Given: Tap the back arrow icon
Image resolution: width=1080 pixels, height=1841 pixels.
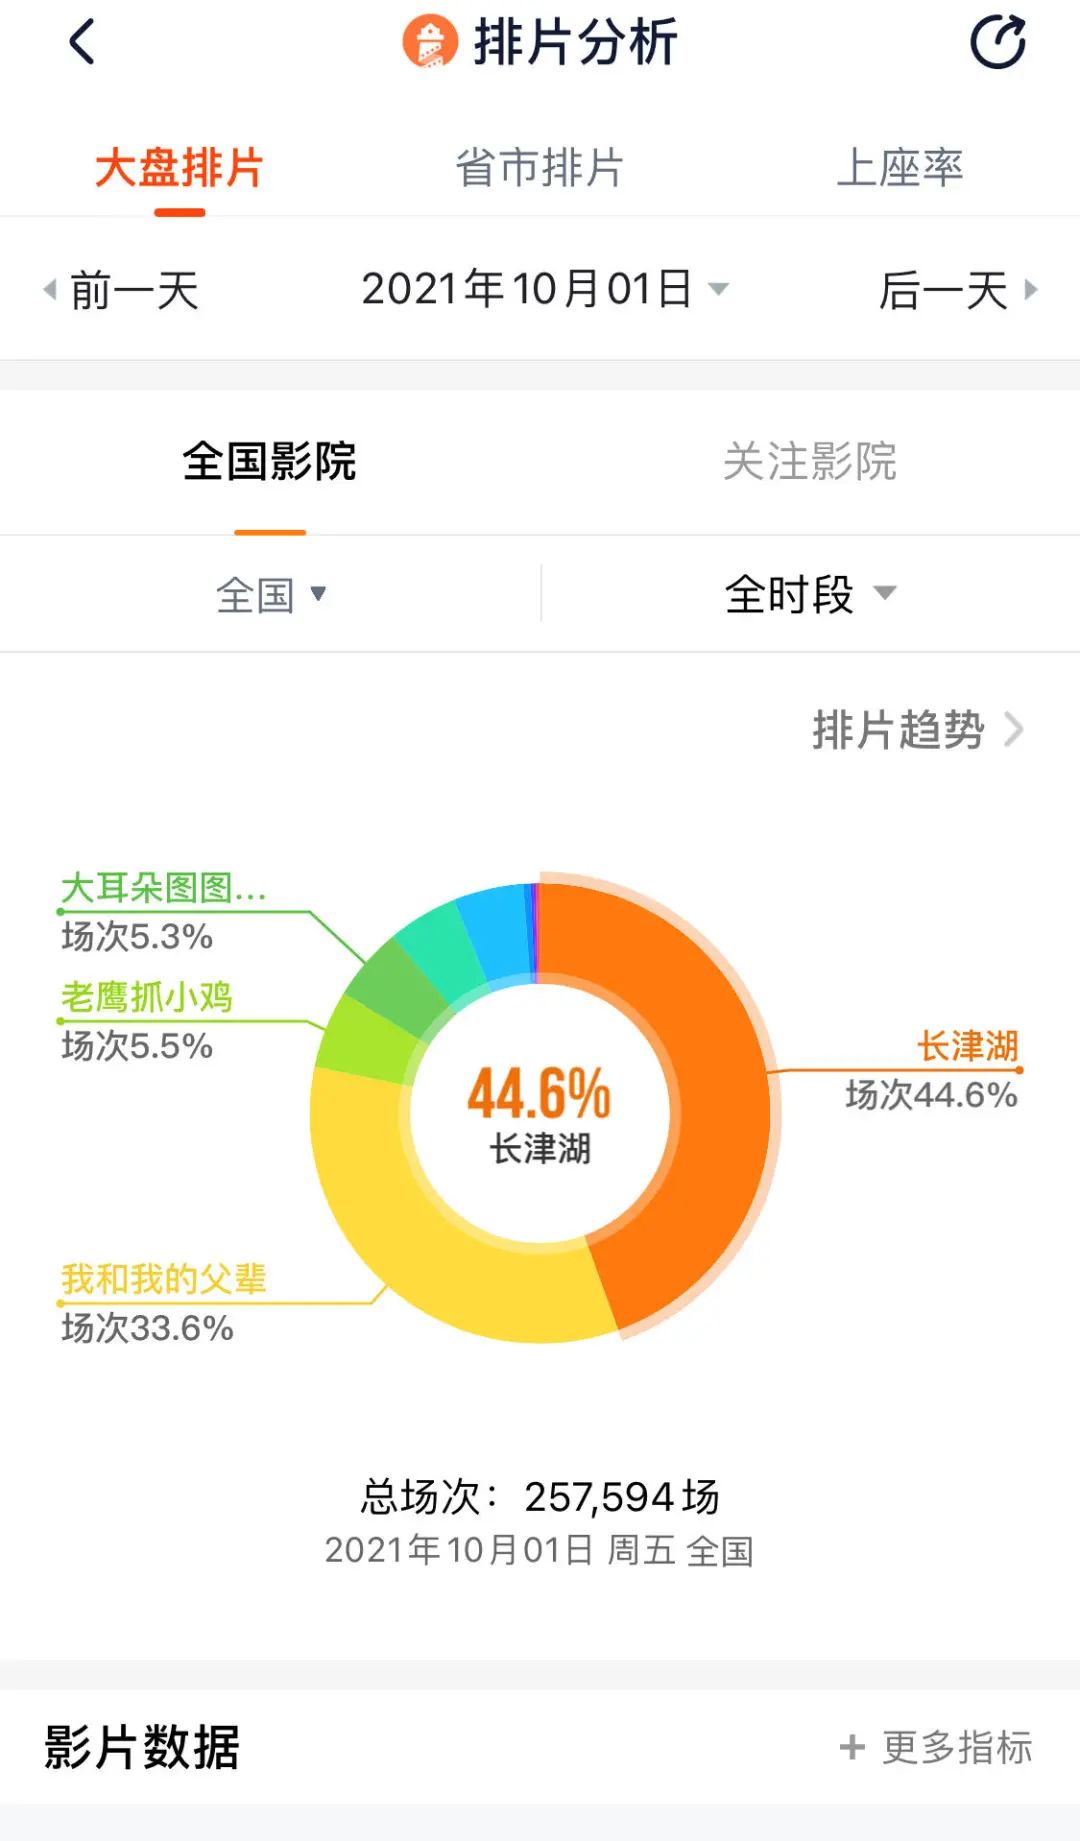Looking at the screenshot, I should pyautogui.click(x=82, y=42).
